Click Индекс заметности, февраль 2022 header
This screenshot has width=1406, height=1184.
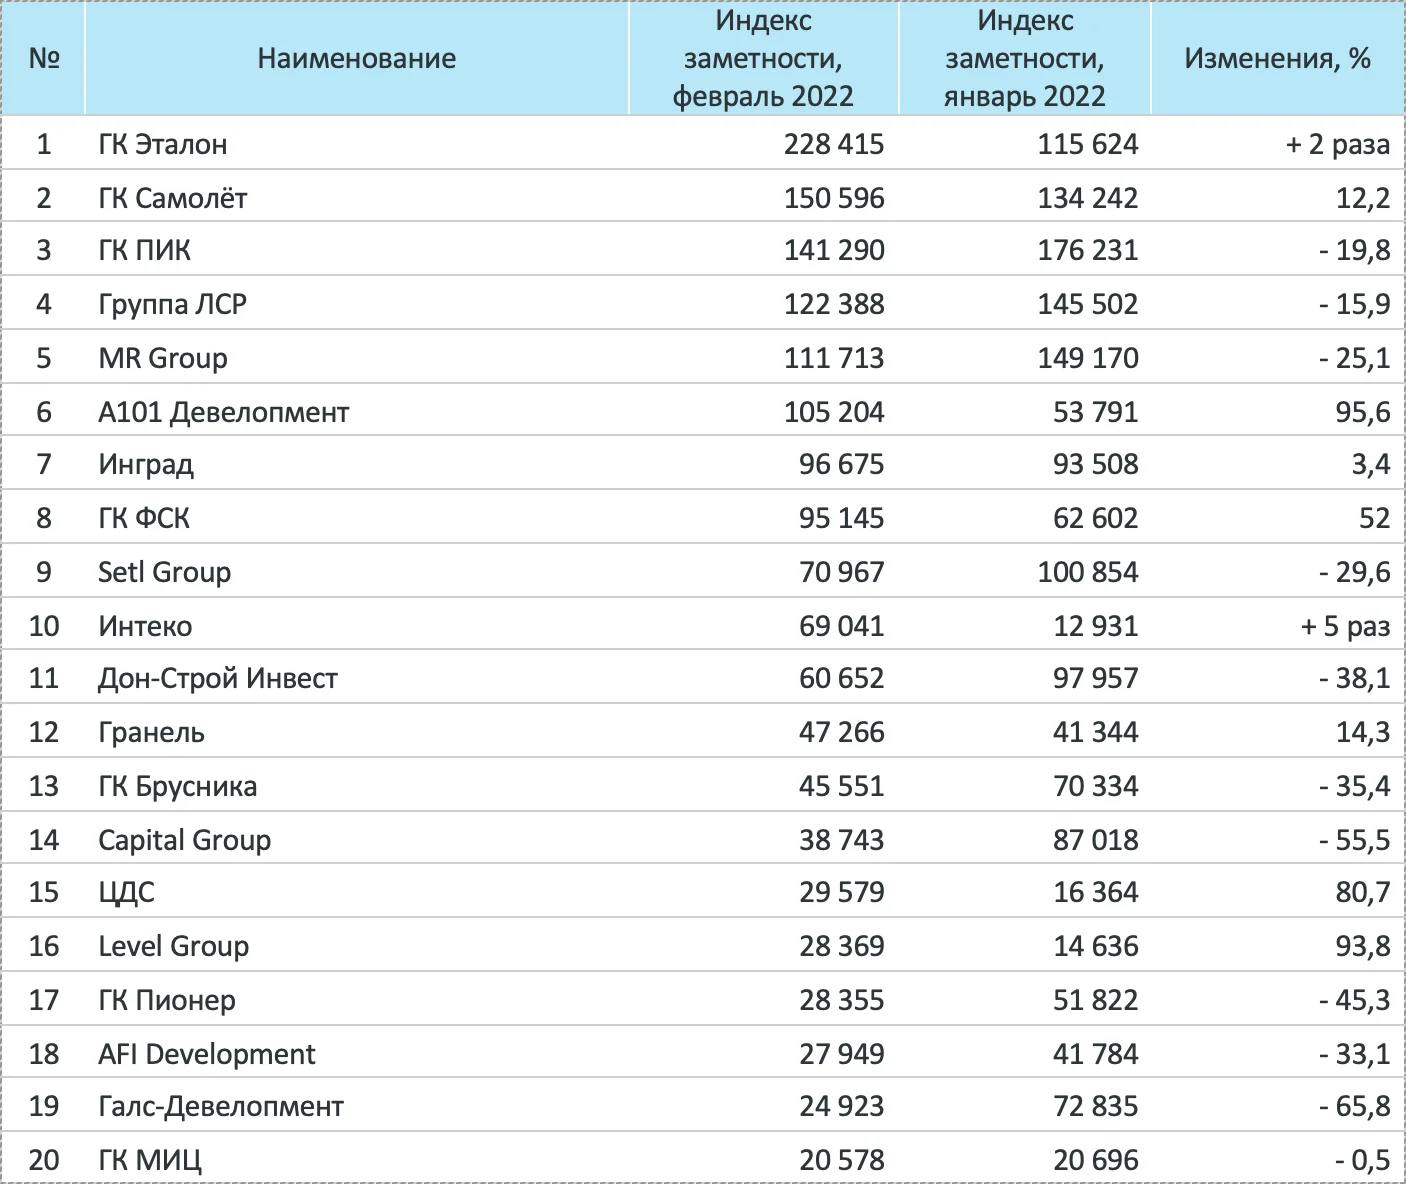[x=763, y=59]
